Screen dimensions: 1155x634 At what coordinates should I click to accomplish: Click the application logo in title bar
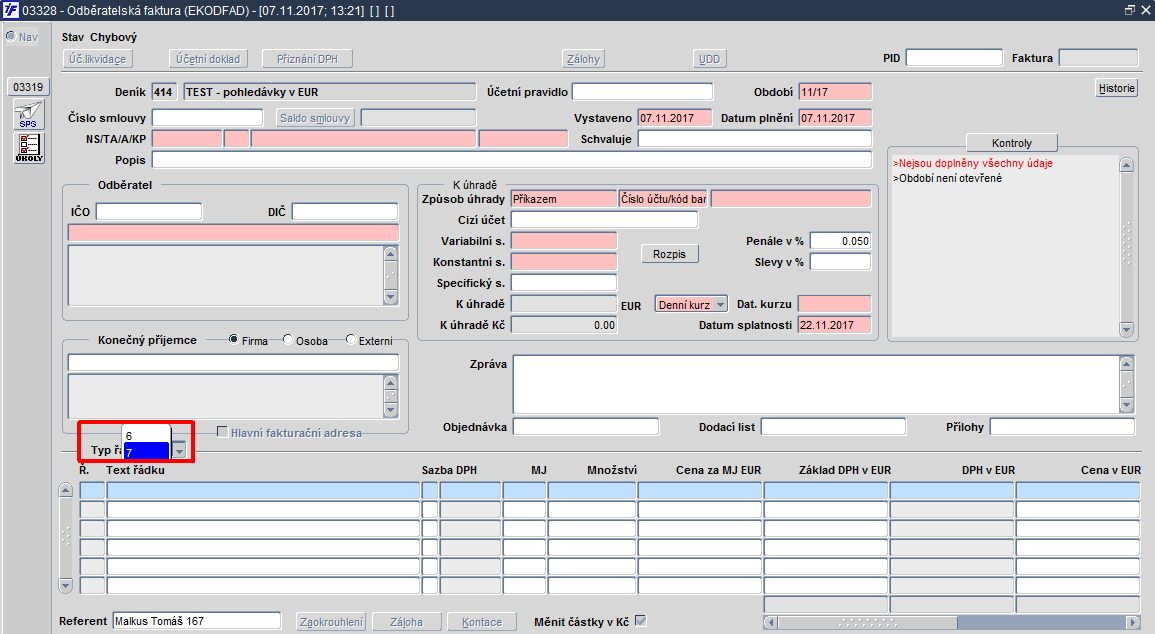pos(10,10)
